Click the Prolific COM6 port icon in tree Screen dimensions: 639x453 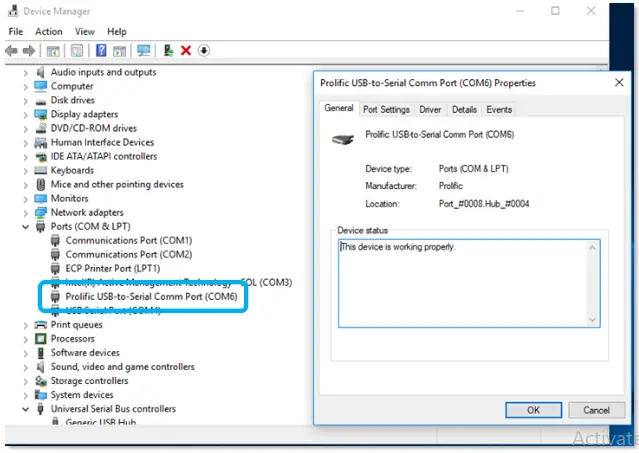pos(55,297)
